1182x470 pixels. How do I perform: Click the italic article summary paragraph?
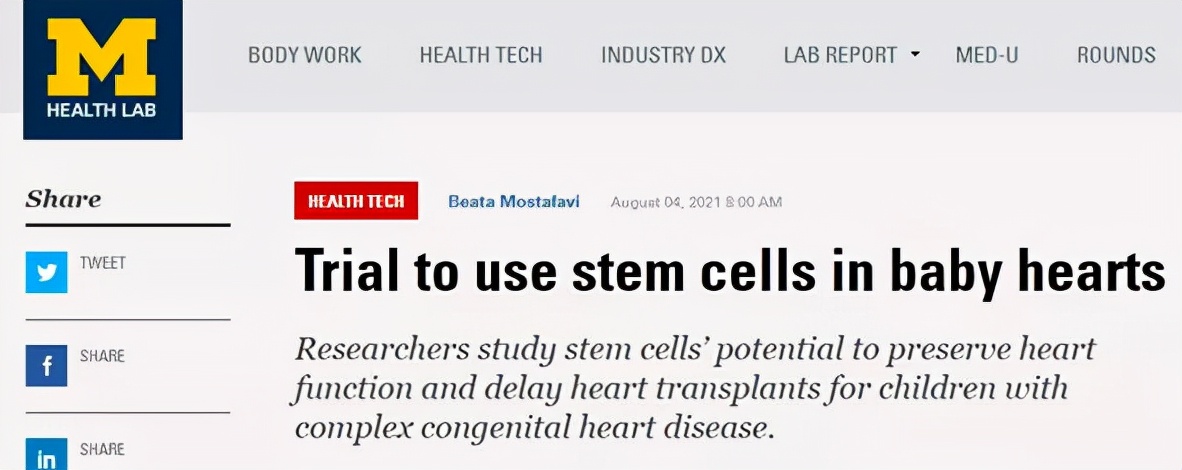695,388
